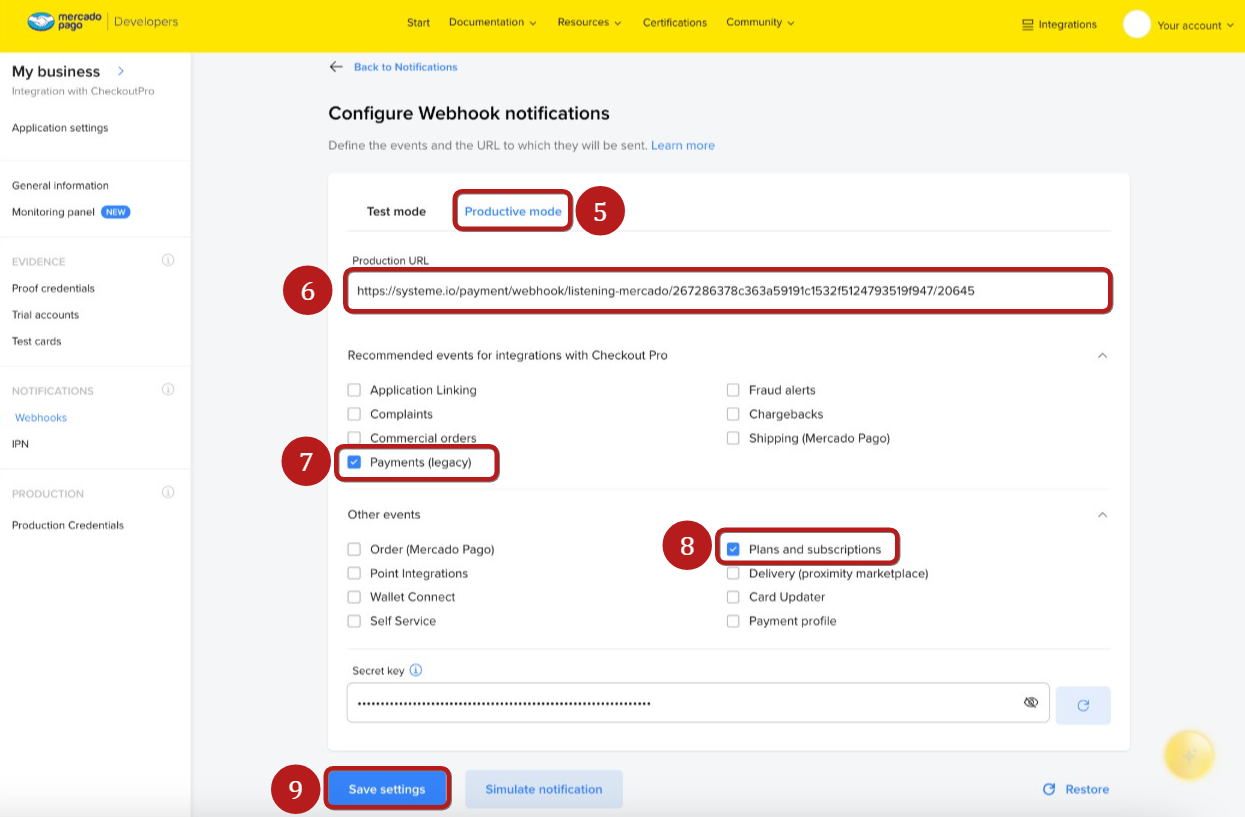The height and width of the screenshot is (817, 1245).
Task: Click the info icon beside PRODUCTION
Action: 168,492
